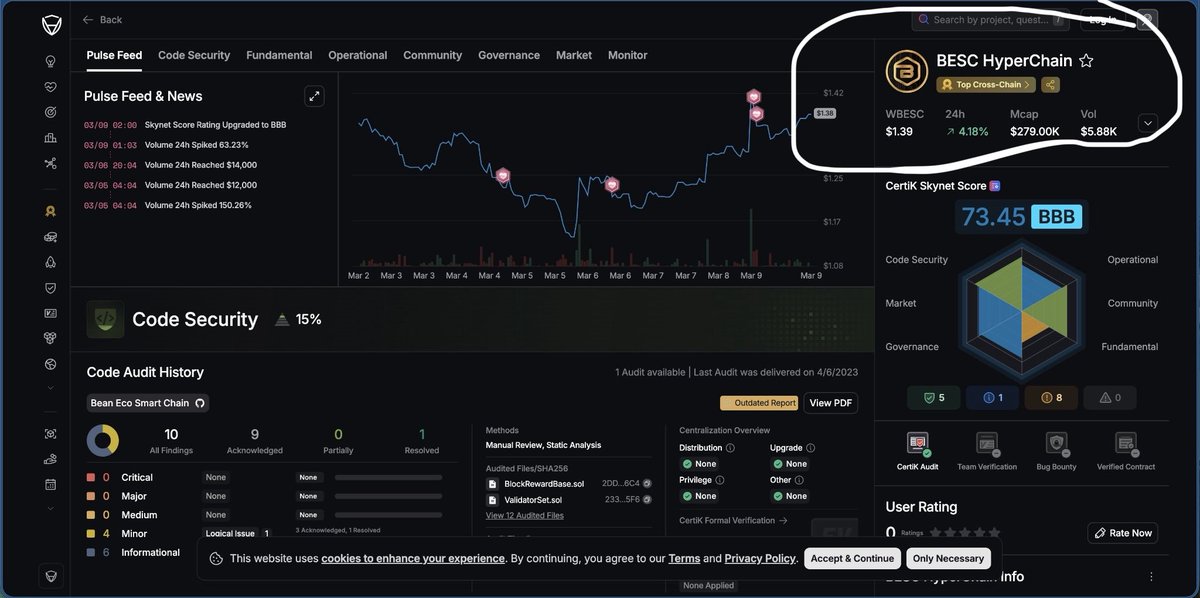
Task: Open the globe icon in the sidebar
Action: coord(50,364)
